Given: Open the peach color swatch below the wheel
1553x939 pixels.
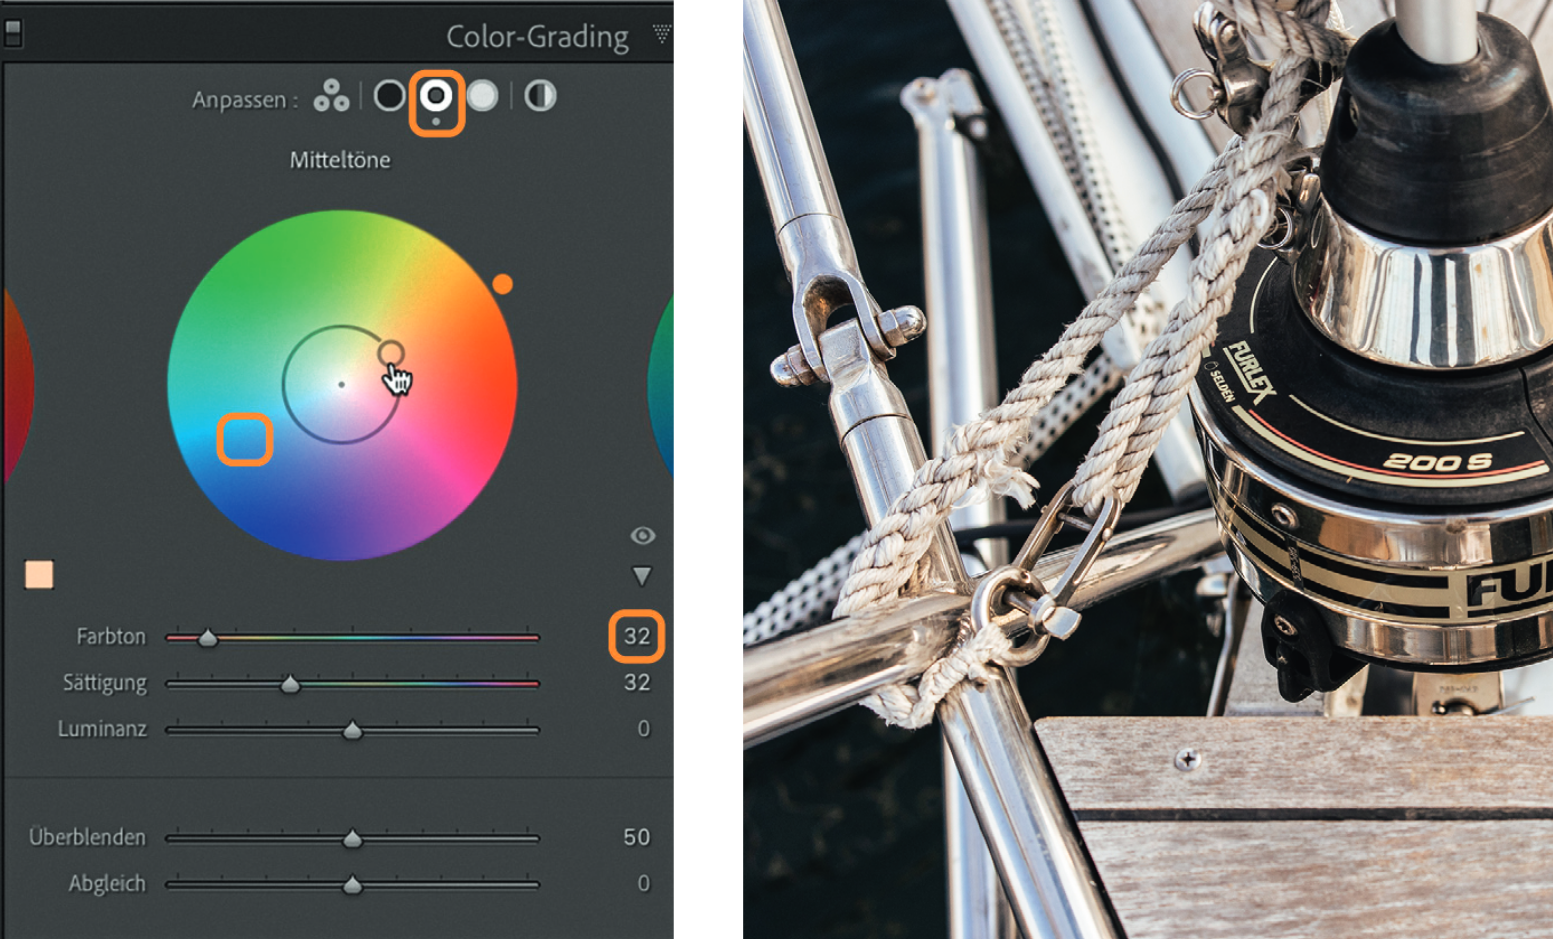Looking at the screenshot, I should (x=39, y=575).
